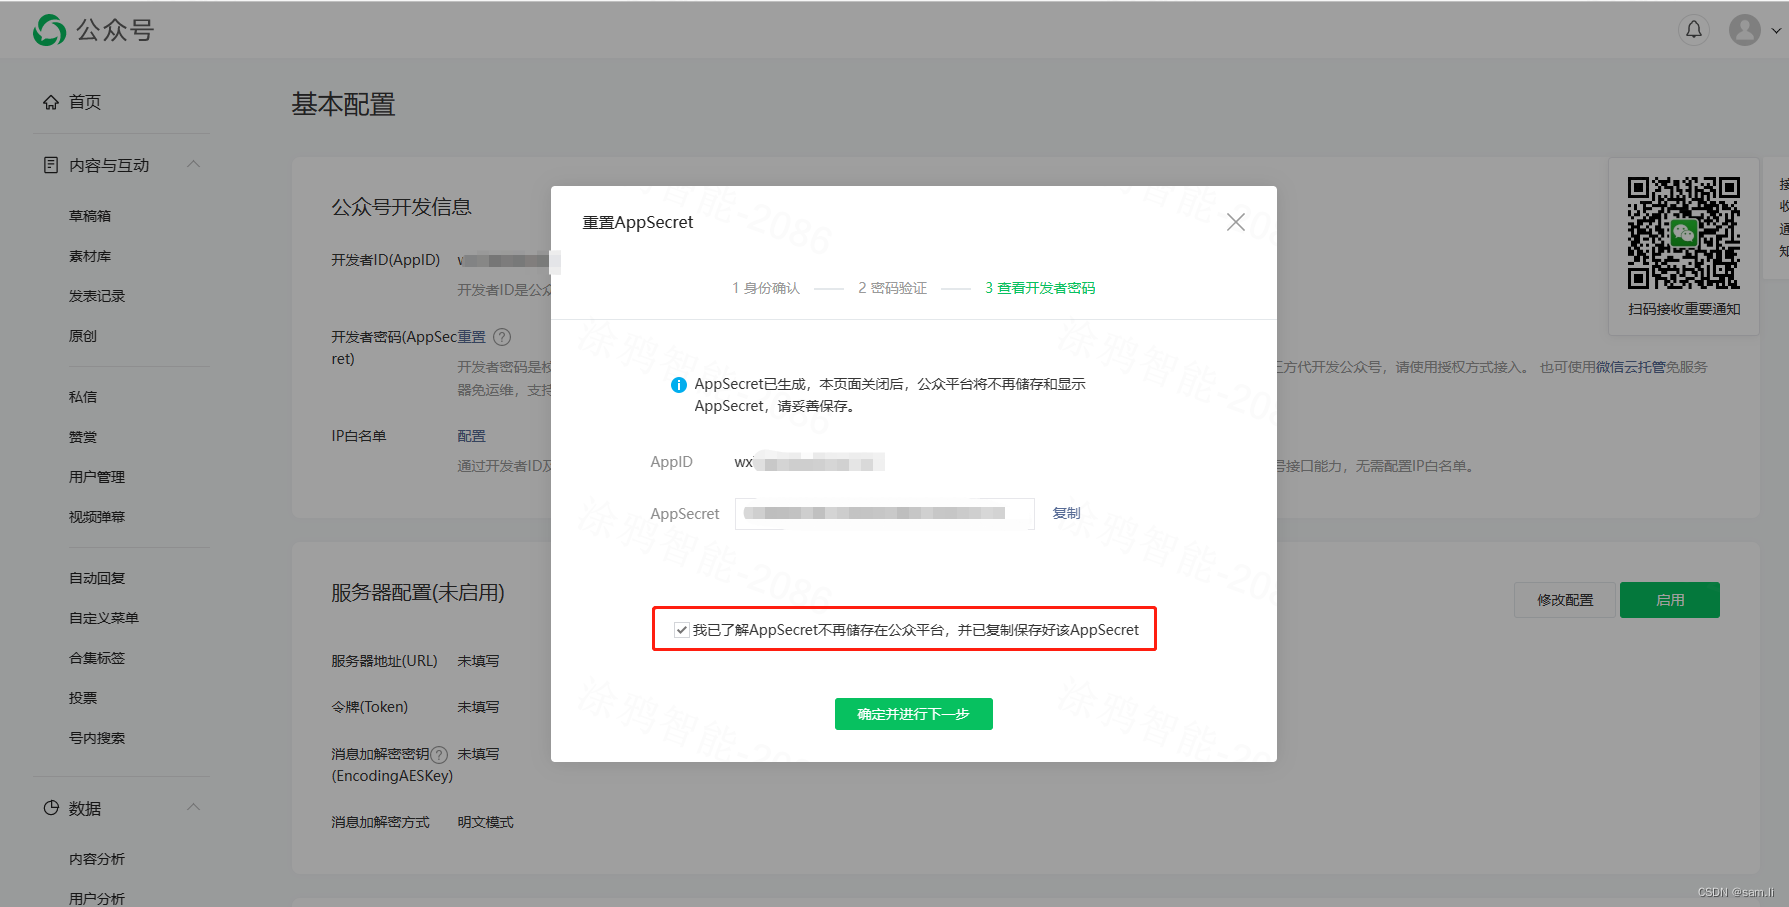This screenshot has height=907, width=1789.
Task: Open 发表记录 in sidebar
Action: coord(97,296)
